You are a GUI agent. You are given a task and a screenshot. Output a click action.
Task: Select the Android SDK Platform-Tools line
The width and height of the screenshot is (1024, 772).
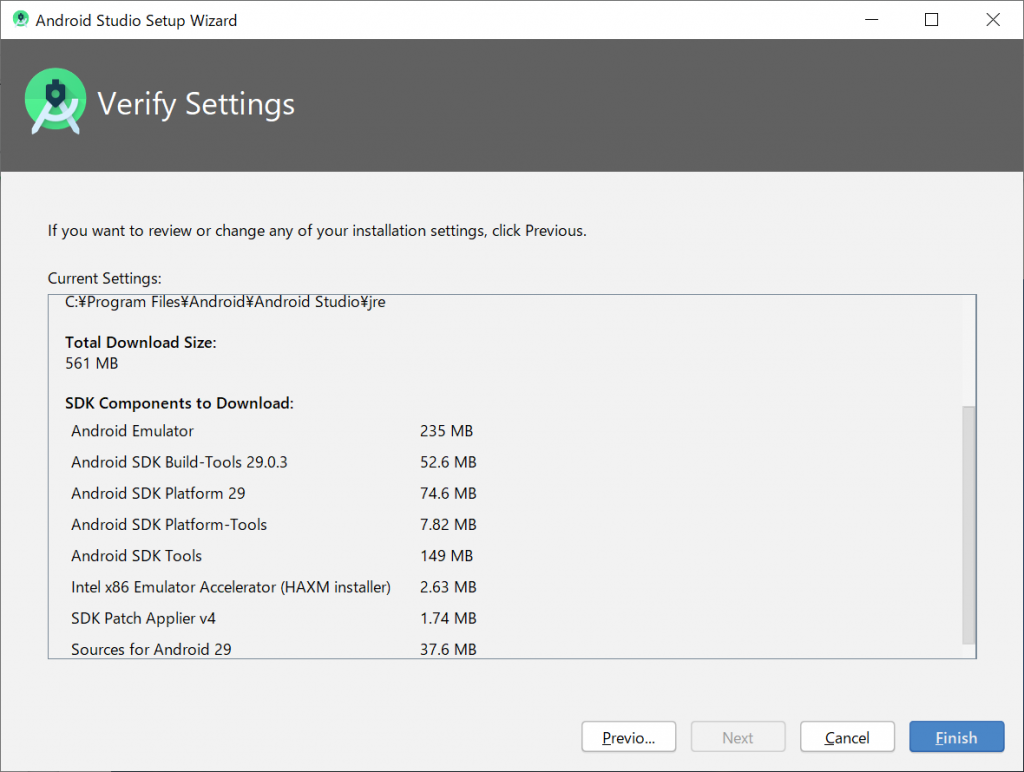point(169,524)
